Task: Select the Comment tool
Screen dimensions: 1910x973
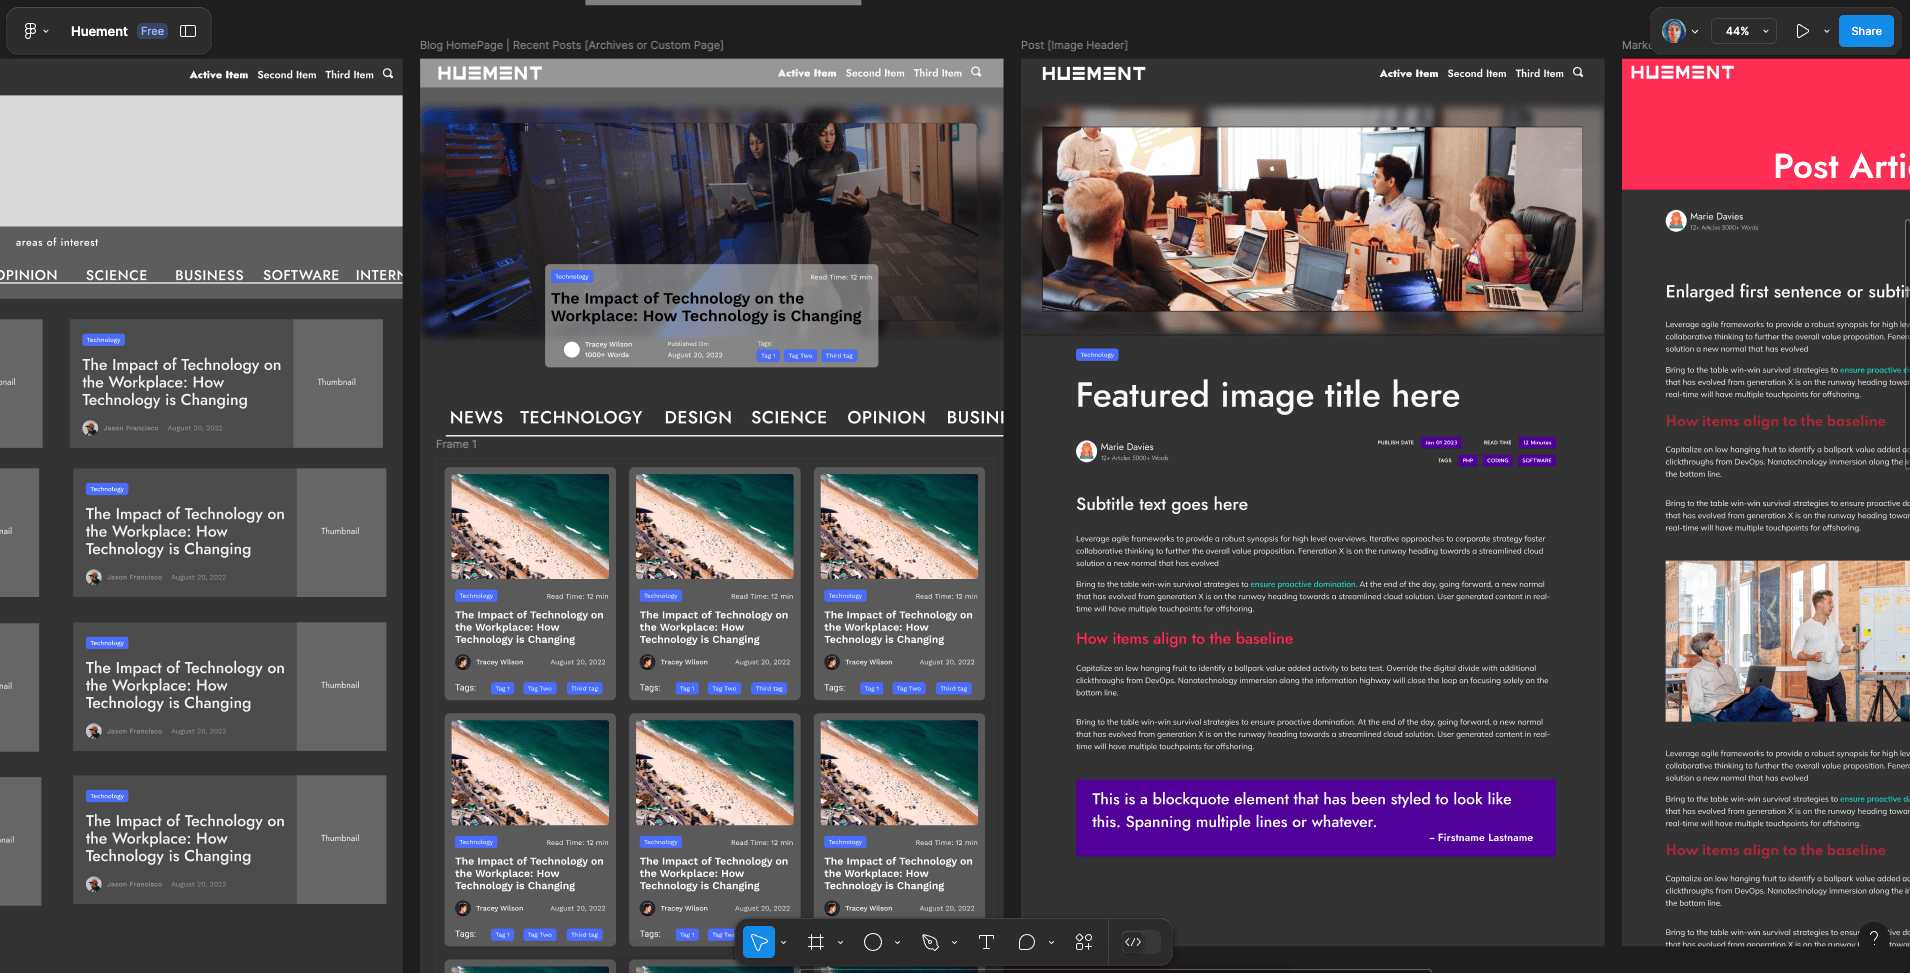Action: (x=1026, y=942)
